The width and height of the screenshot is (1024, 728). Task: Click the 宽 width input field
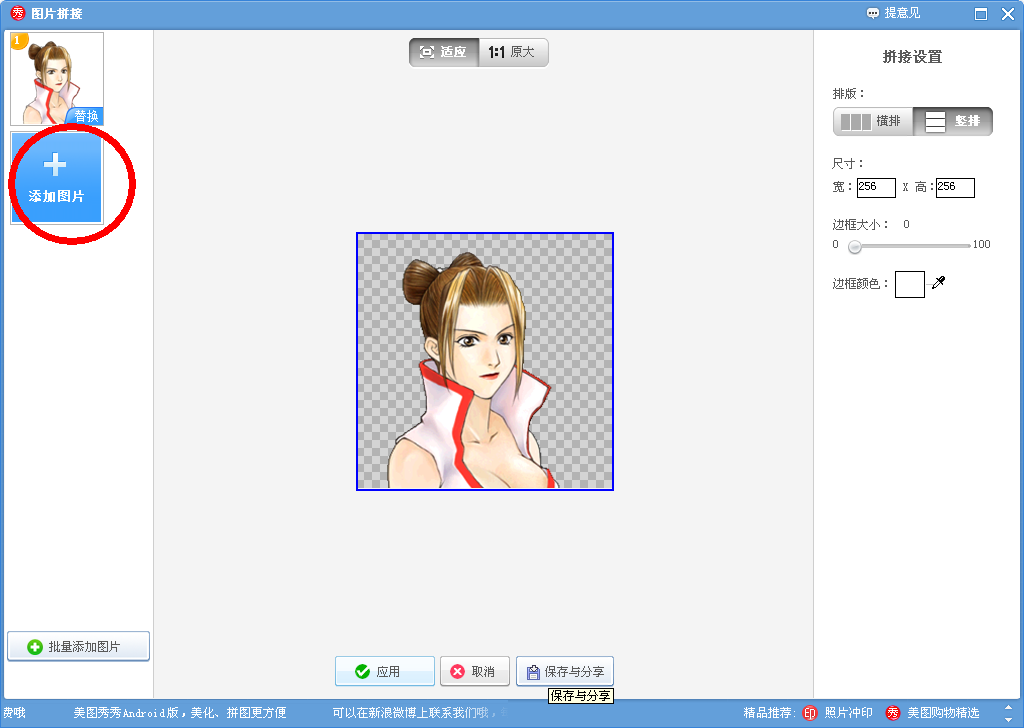[x=876, y=187]
